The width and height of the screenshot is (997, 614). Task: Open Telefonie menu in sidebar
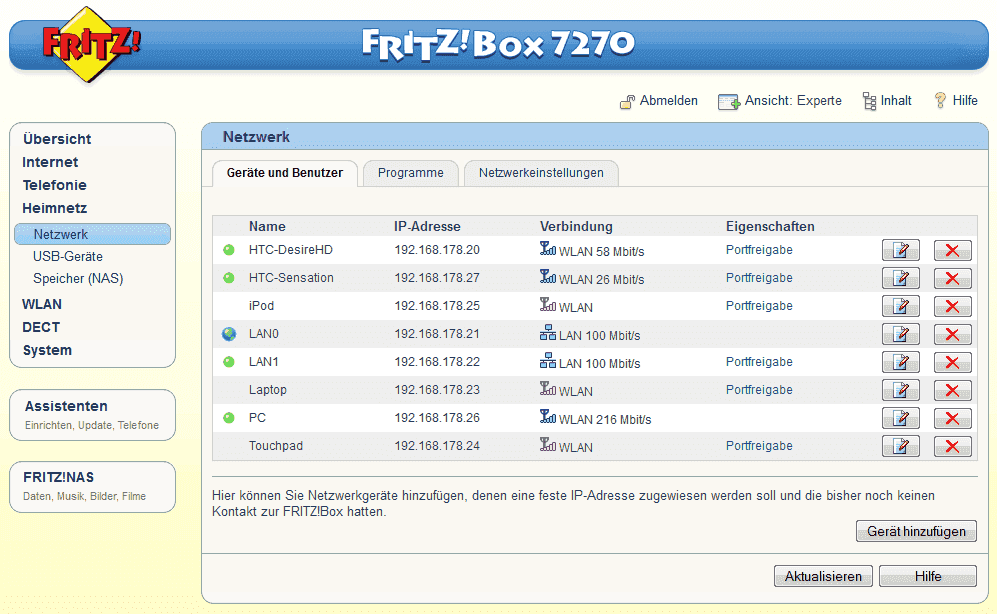pos(55,185)
